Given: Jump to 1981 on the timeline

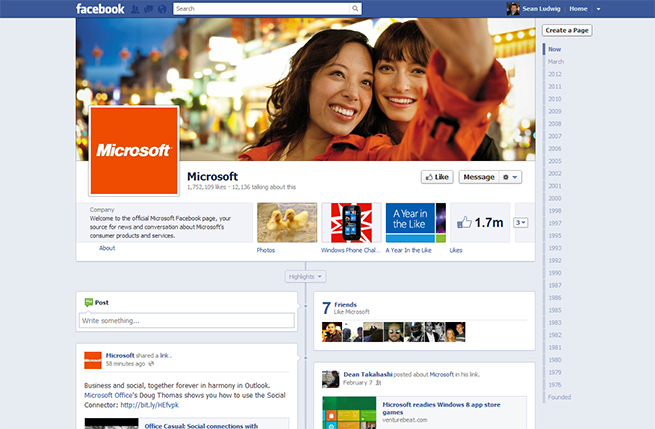Looking at the screenshot, I should pyautogui.click(x=555, y=348).
